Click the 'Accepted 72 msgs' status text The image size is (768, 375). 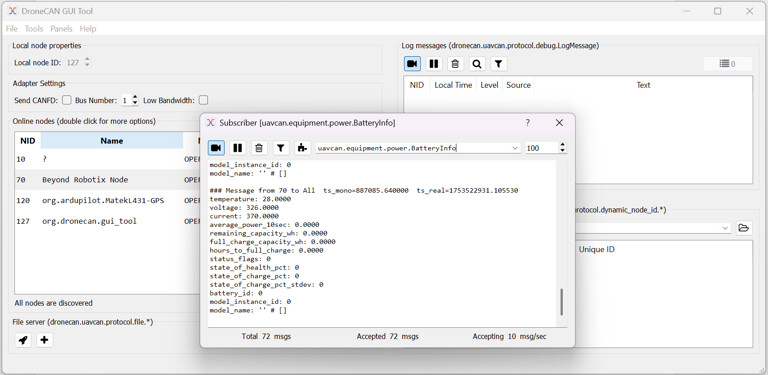coord(387,336)
